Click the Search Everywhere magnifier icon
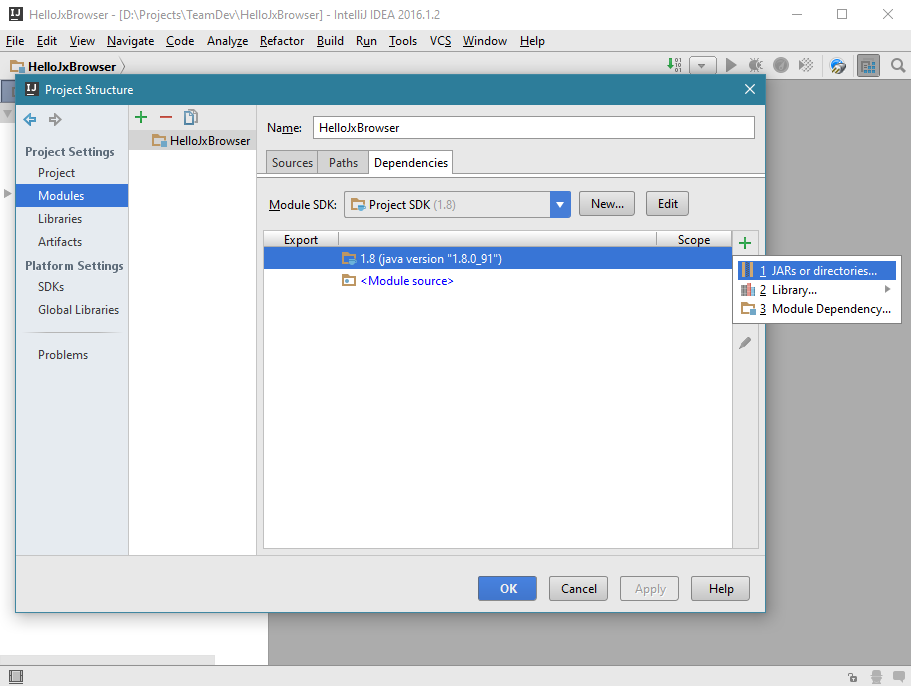The height and width of the screenshot is (687, 912). pyautogui.click(x=898, y=66)
